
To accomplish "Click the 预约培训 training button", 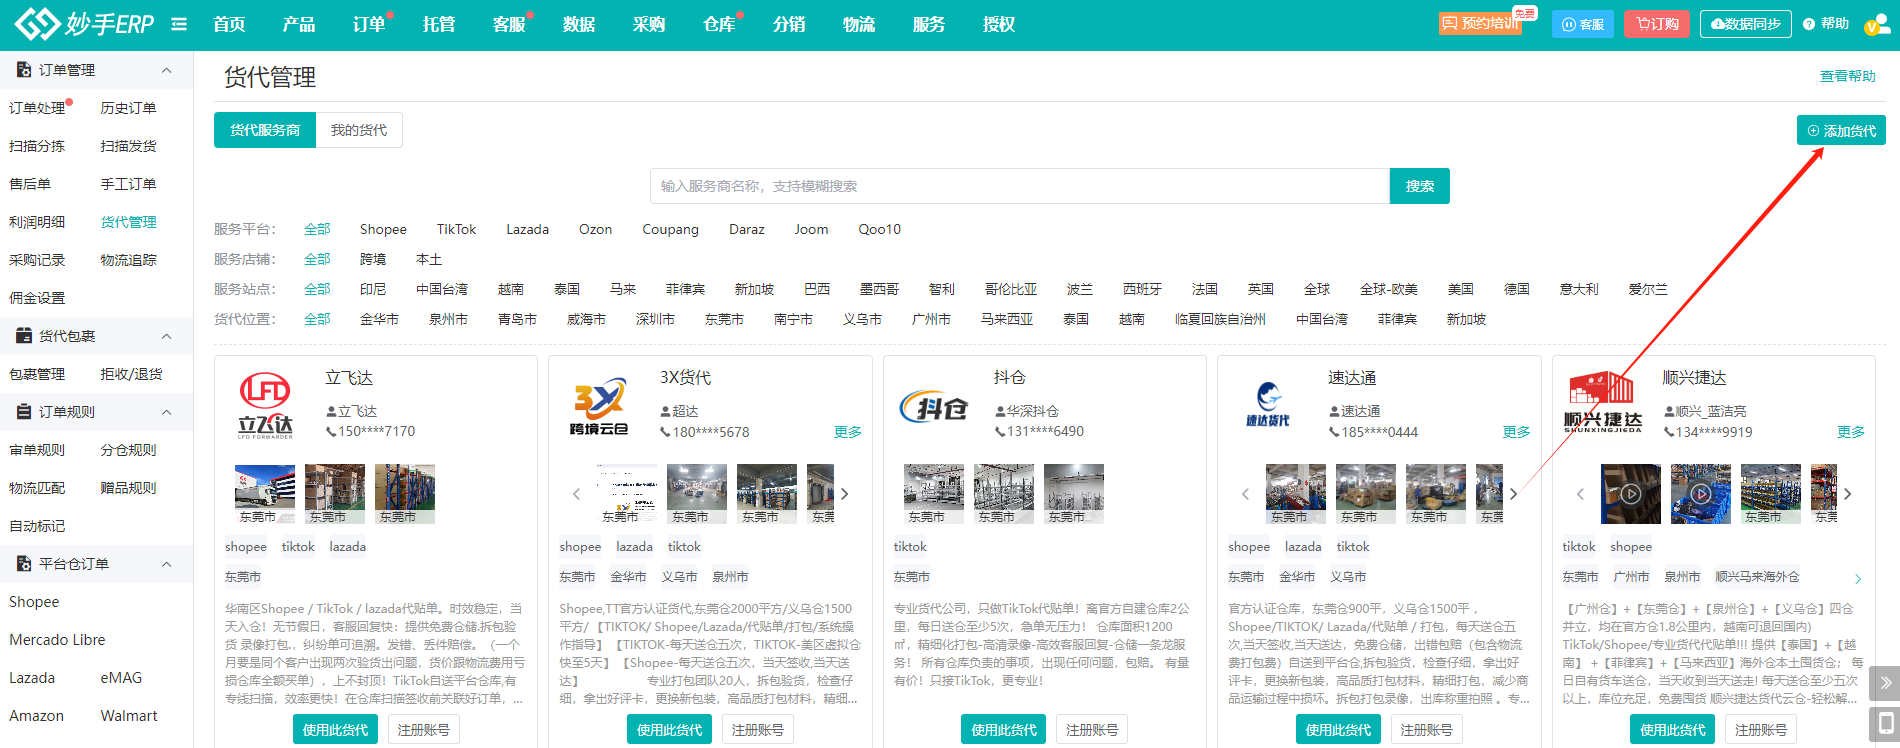I will point(1479,24).
